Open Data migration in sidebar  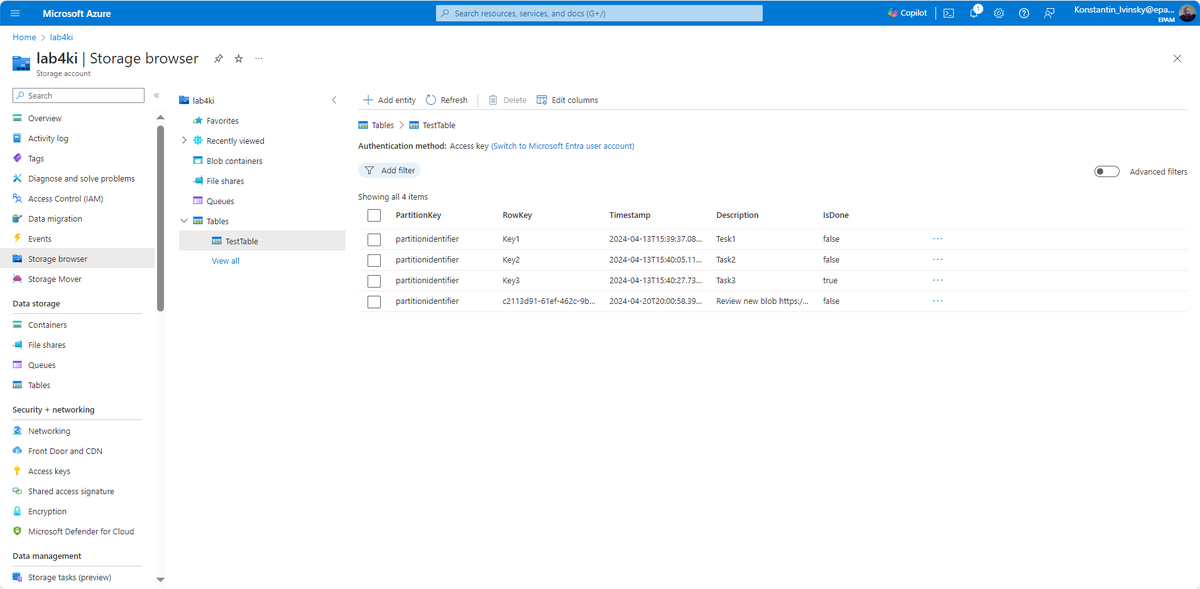pos(55,218)
